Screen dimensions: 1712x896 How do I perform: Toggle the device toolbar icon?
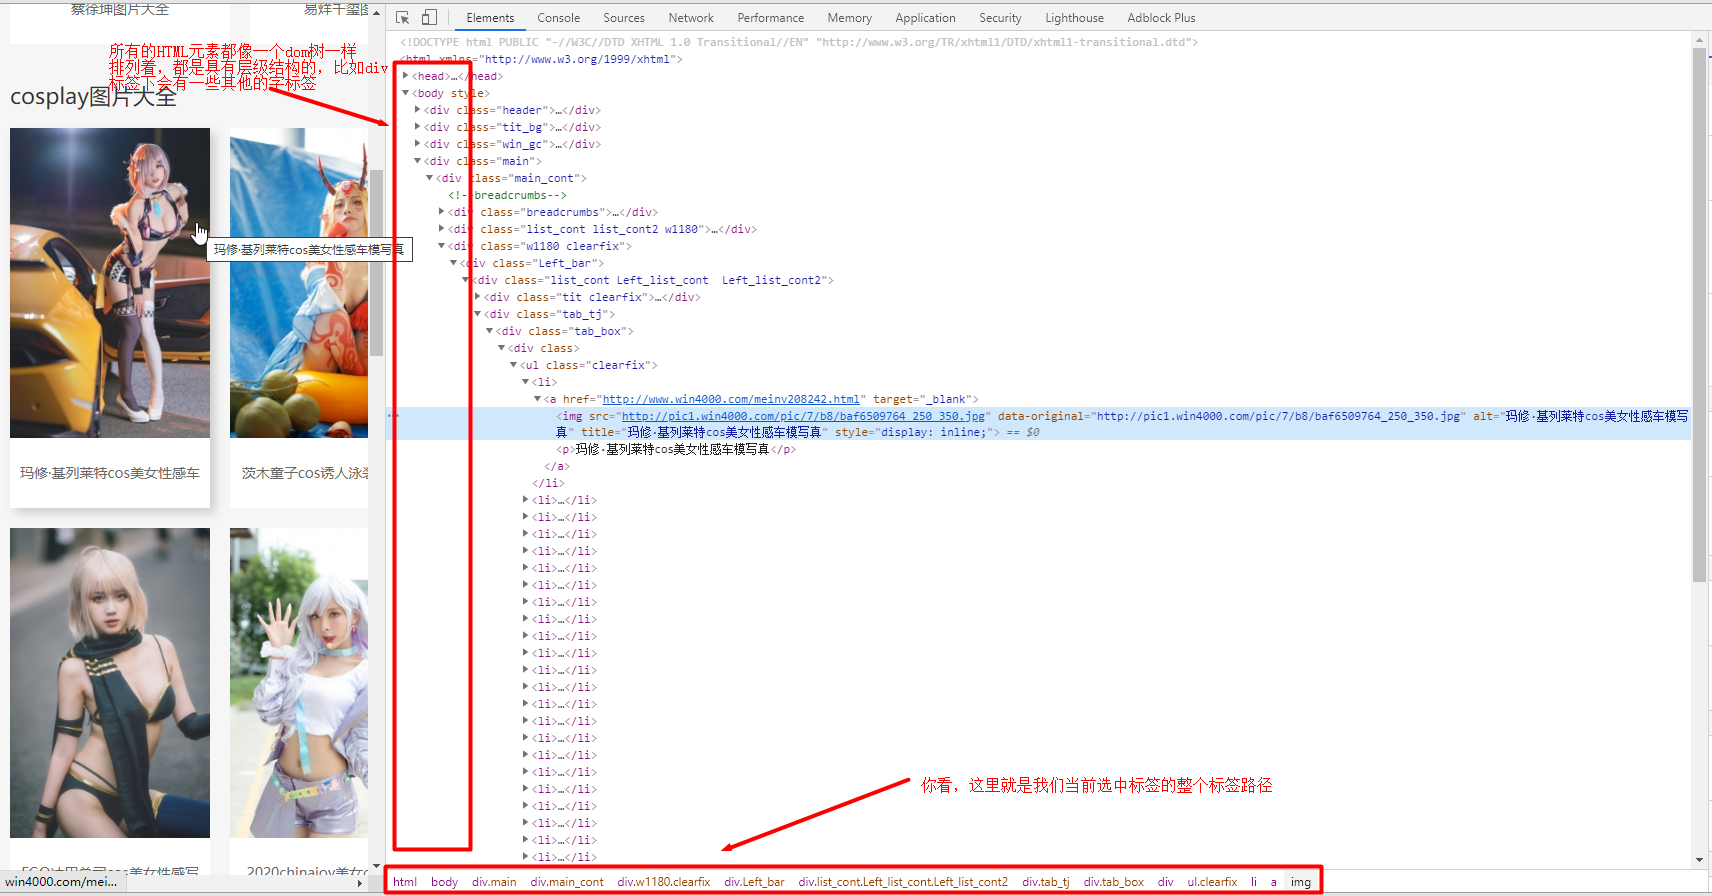[x=429, y=18]
